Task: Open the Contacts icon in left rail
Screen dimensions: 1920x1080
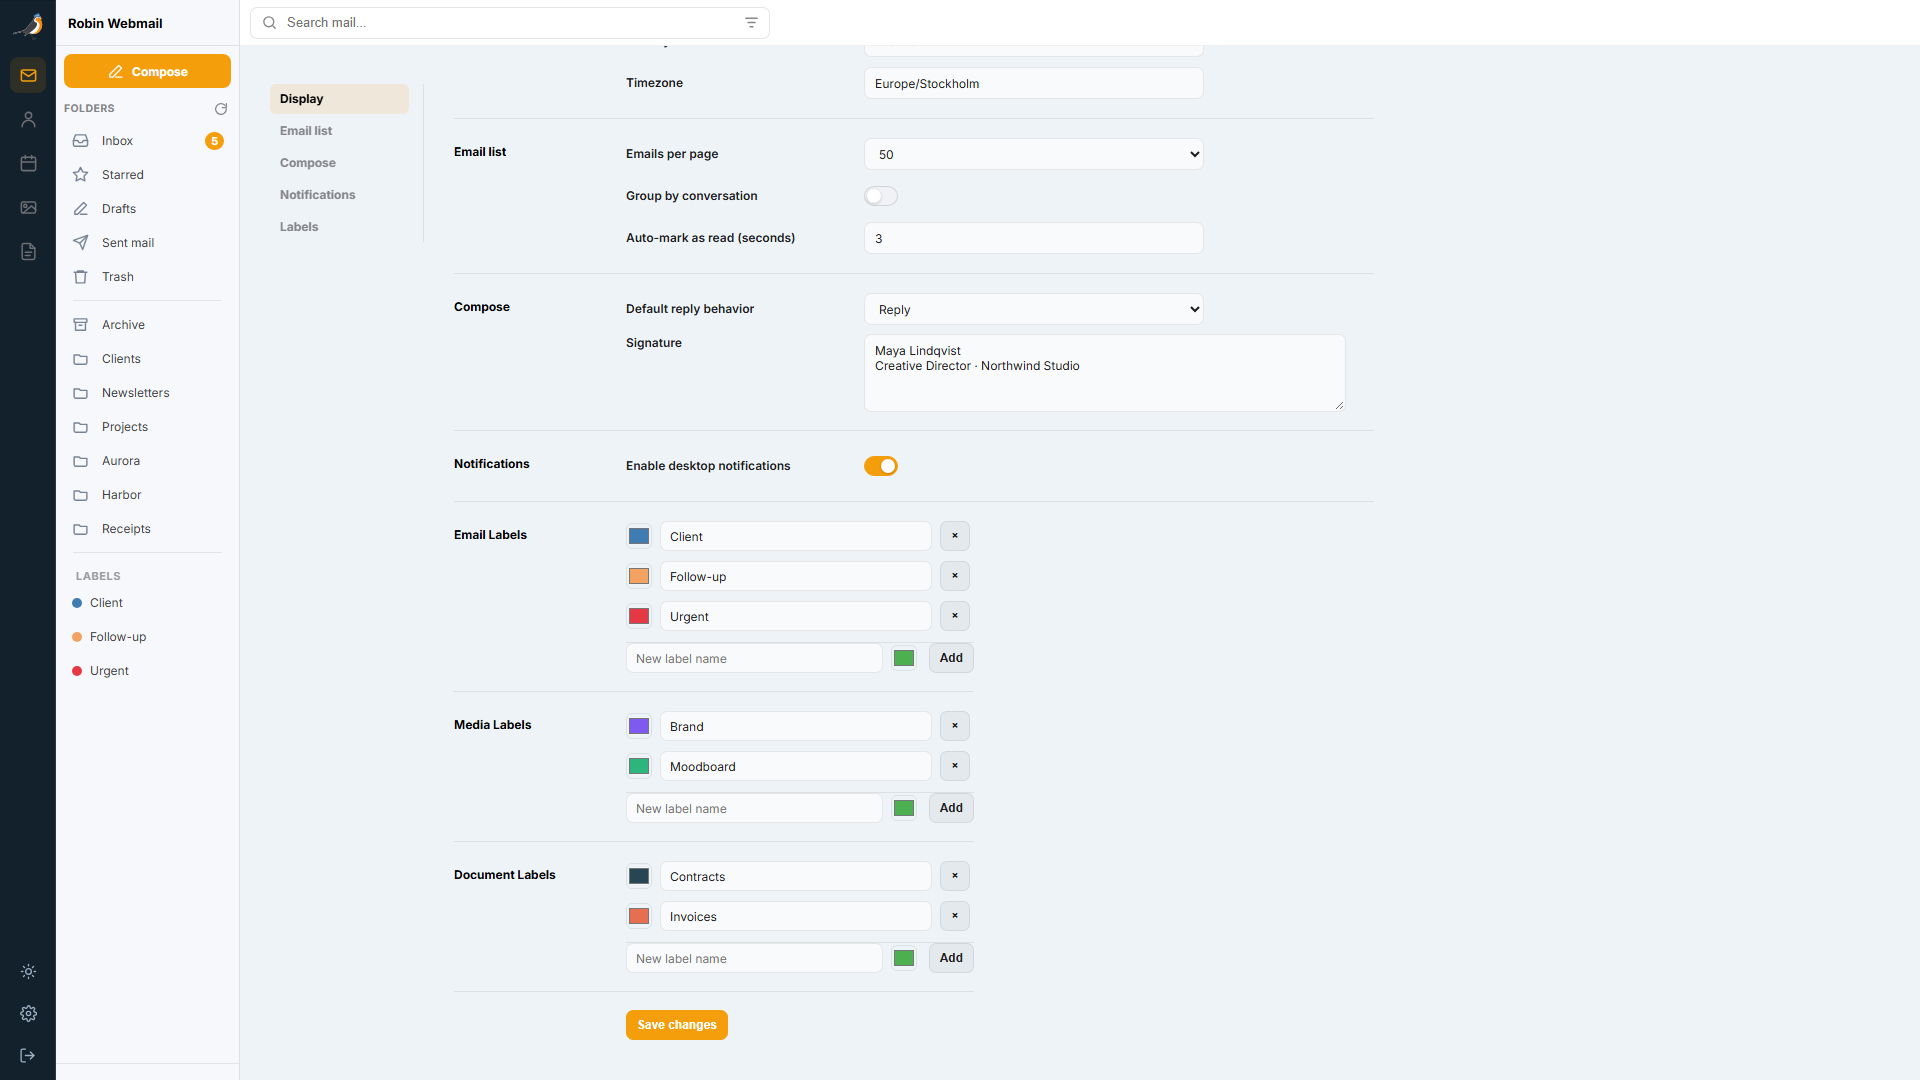Action: (28, 120)
